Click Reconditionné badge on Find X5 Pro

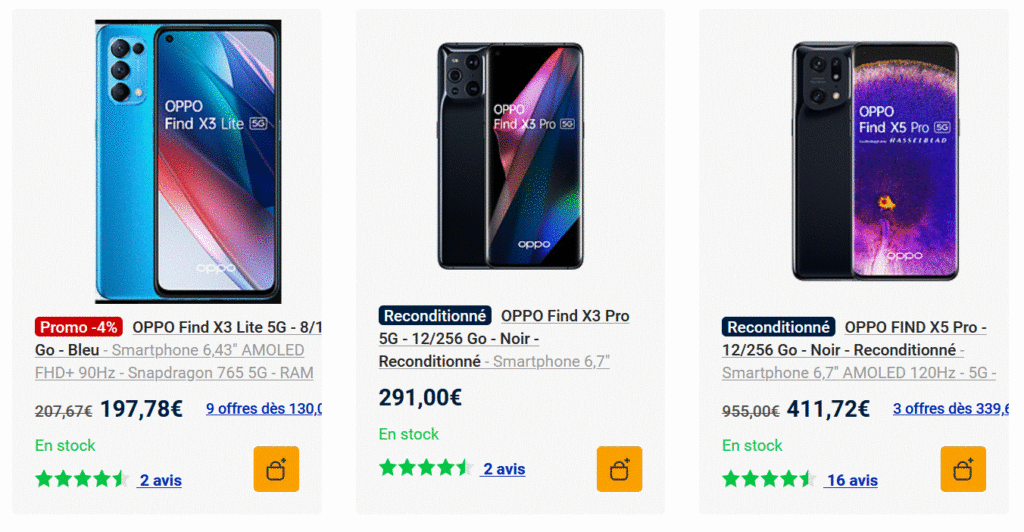coord(778,327)
